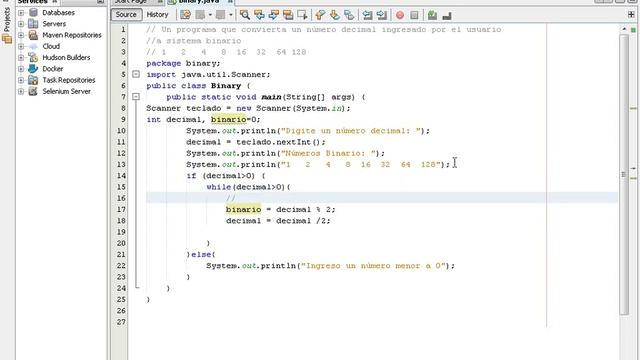640x360 pixels.
Task: Go to Next Bookmark icon
Action: [x=335, y=15]
